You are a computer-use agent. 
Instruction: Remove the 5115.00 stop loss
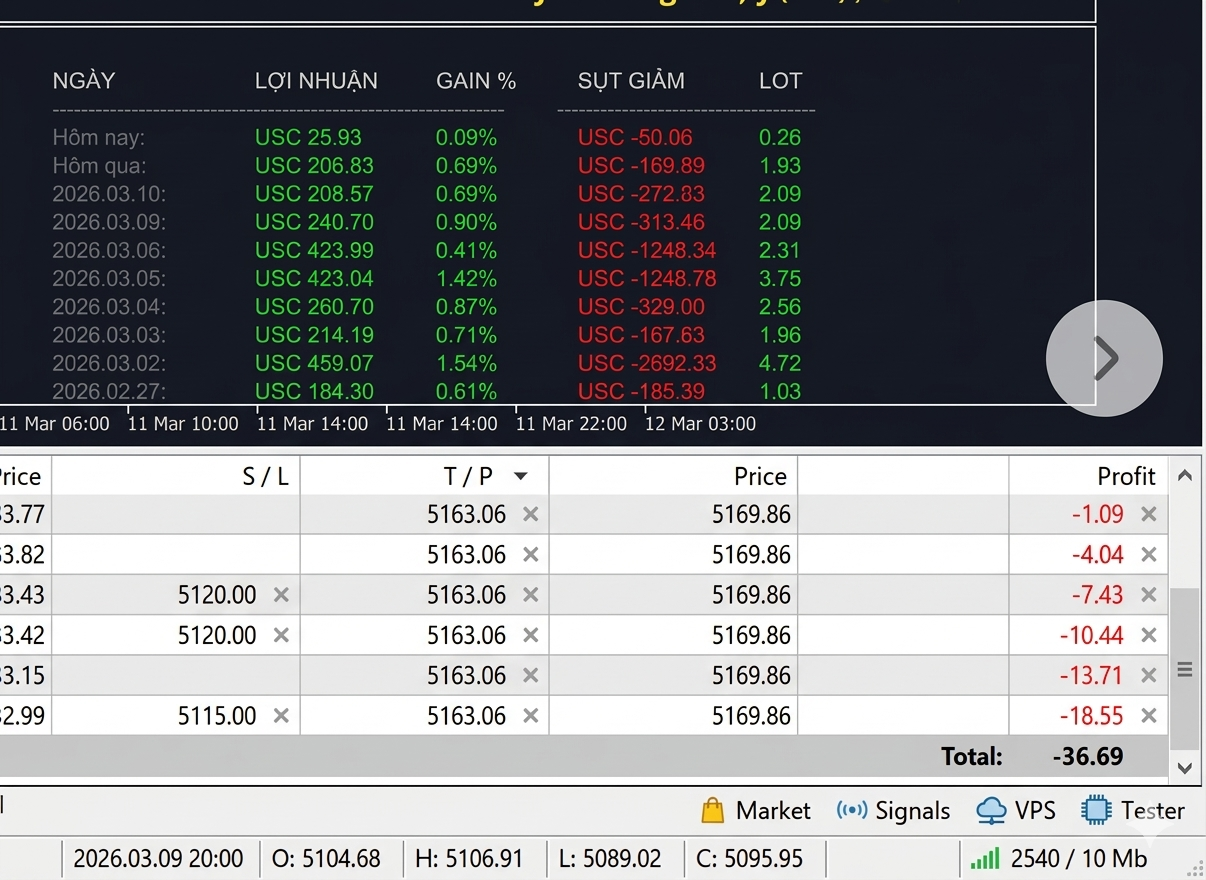281,716
